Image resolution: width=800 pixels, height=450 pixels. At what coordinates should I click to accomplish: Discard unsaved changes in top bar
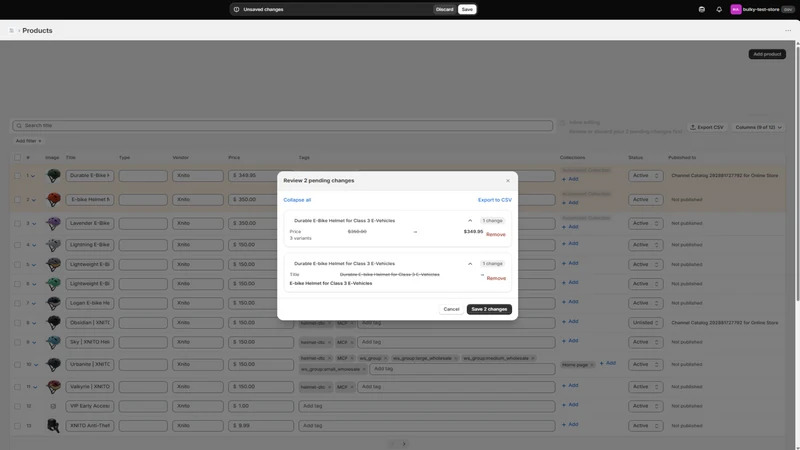444,9
